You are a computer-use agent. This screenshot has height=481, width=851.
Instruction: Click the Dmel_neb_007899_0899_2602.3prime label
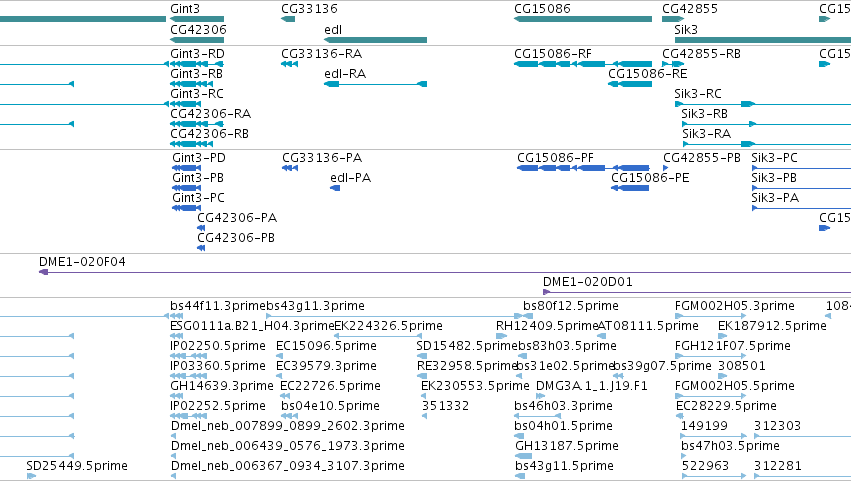click(x=288, y=426)
